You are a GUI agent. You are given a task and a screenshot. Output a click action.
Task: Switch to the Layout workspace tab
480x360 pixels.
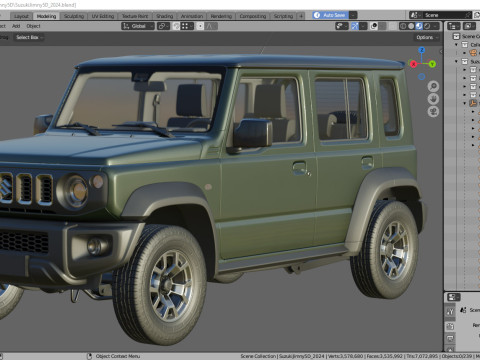(x=21, y=16)
